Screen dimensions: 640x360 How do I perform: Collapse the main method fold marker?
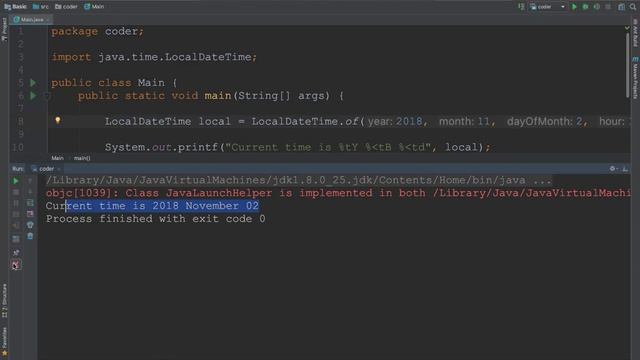click(47, 96)
